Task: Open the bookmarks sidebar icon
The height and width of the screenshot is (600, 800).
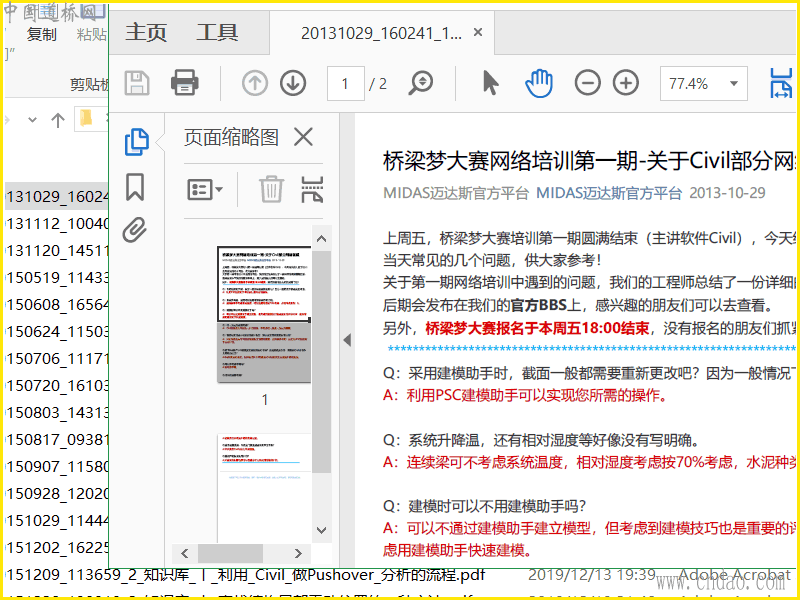Action: (x=135, y=187)
